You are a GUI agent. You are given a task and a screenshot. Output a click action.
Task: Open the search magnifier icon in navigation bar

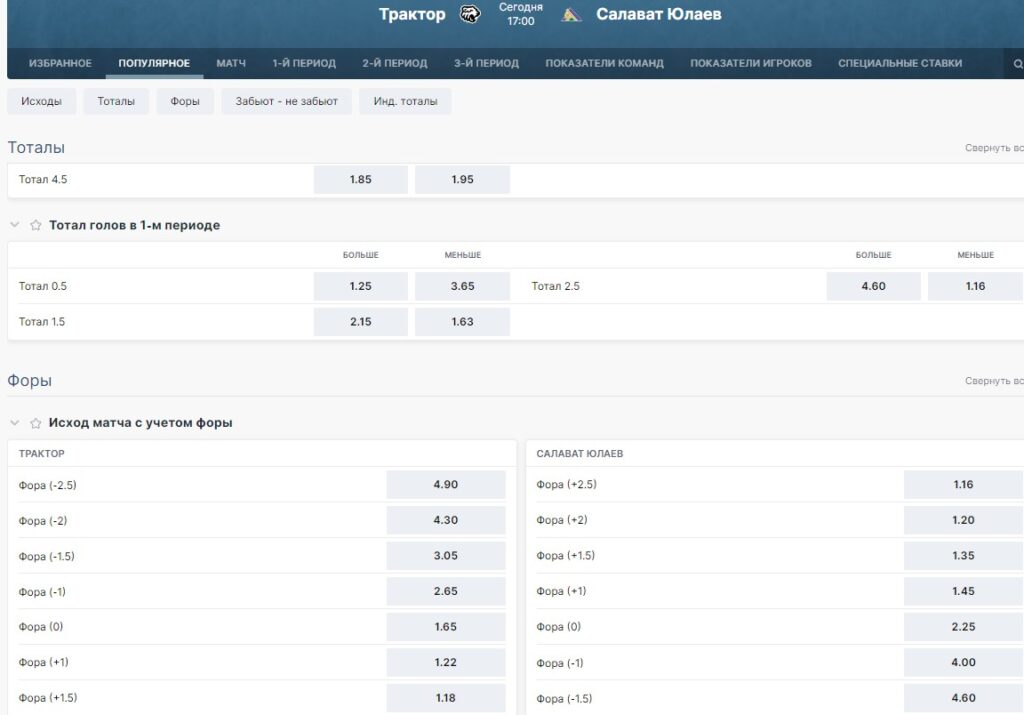point(1017,63)
